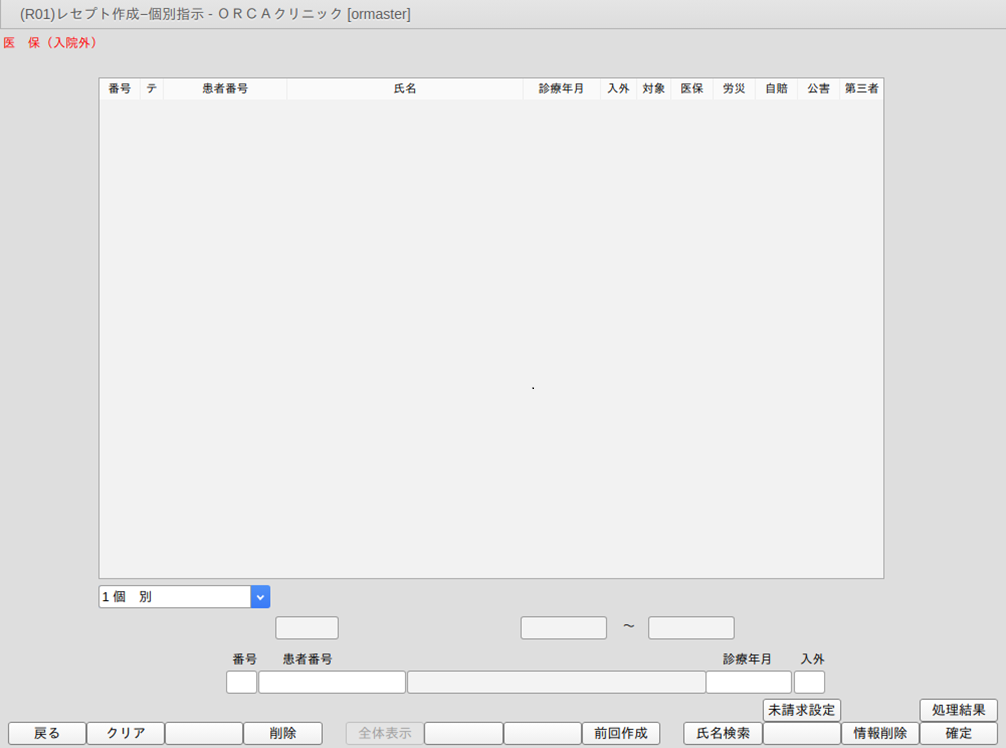Click the range end field after ～
This screenshot has width=1006, height=748.
(691, 628)
